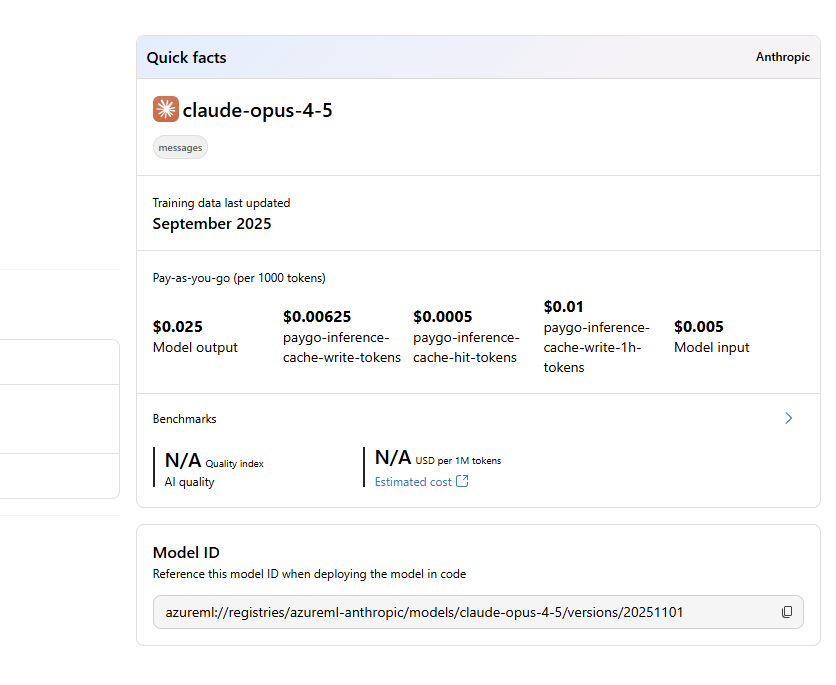Click into the azureml model ID field
836x685 pixels.
[478, 612]
